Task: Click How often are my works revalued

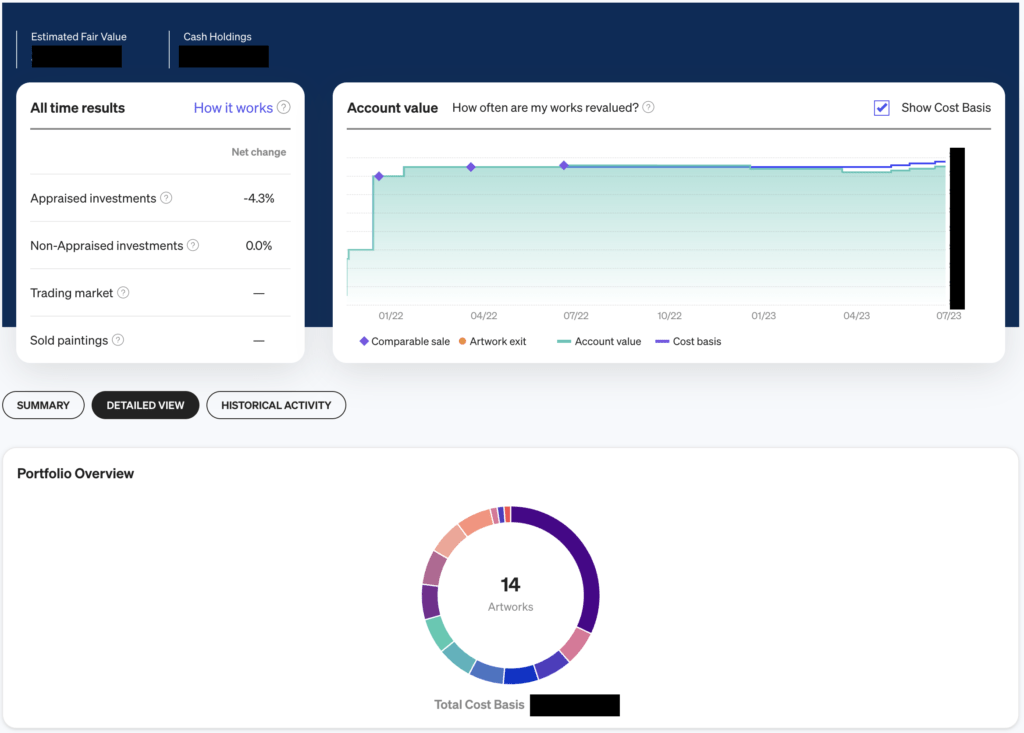Action: 545,108
